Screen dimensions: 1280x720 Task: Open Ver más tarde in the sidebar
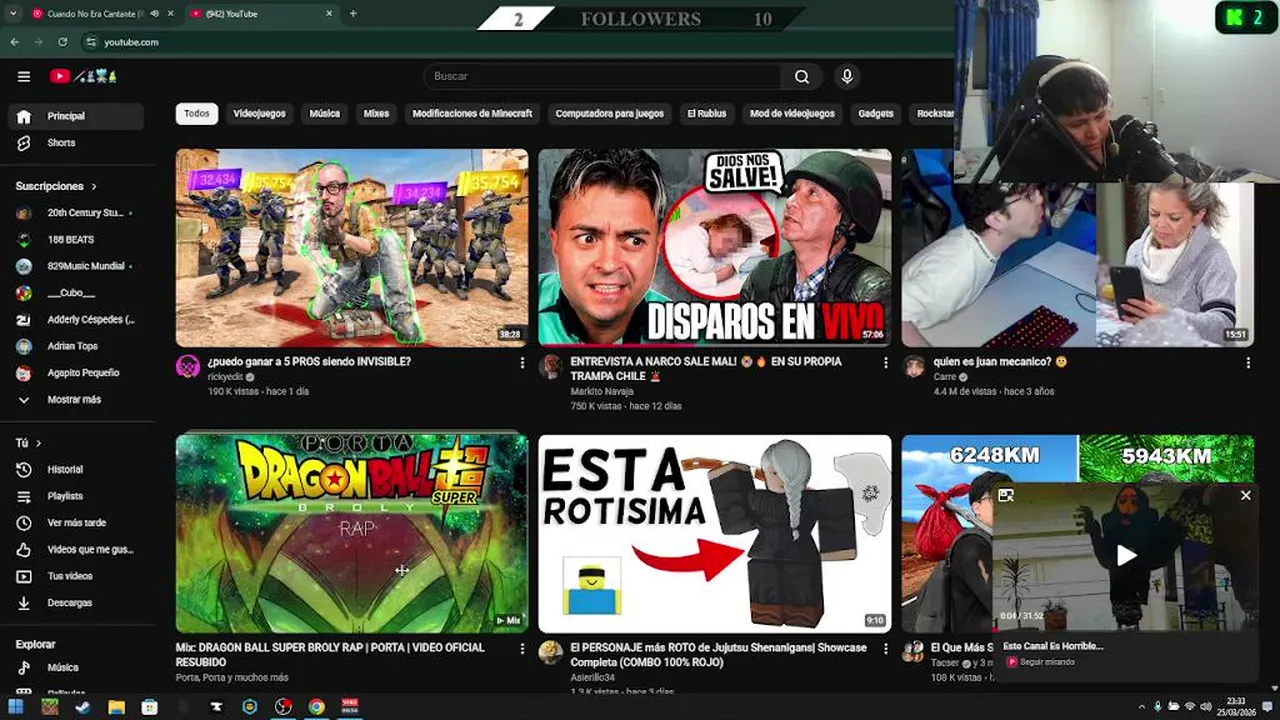click(76, 523)
